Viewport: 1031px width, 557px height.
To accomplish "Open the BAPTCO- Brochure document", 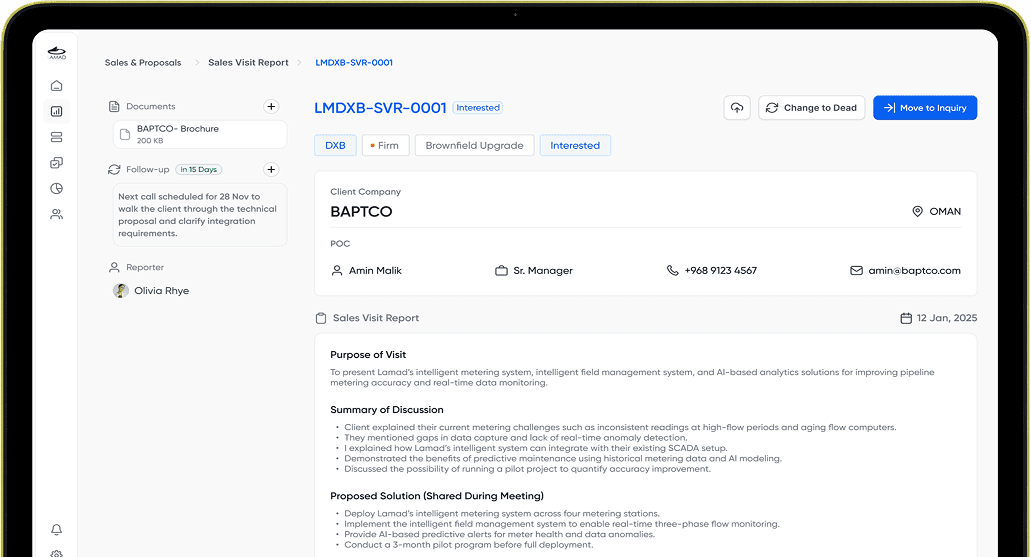I will click(x=200, y=134).
